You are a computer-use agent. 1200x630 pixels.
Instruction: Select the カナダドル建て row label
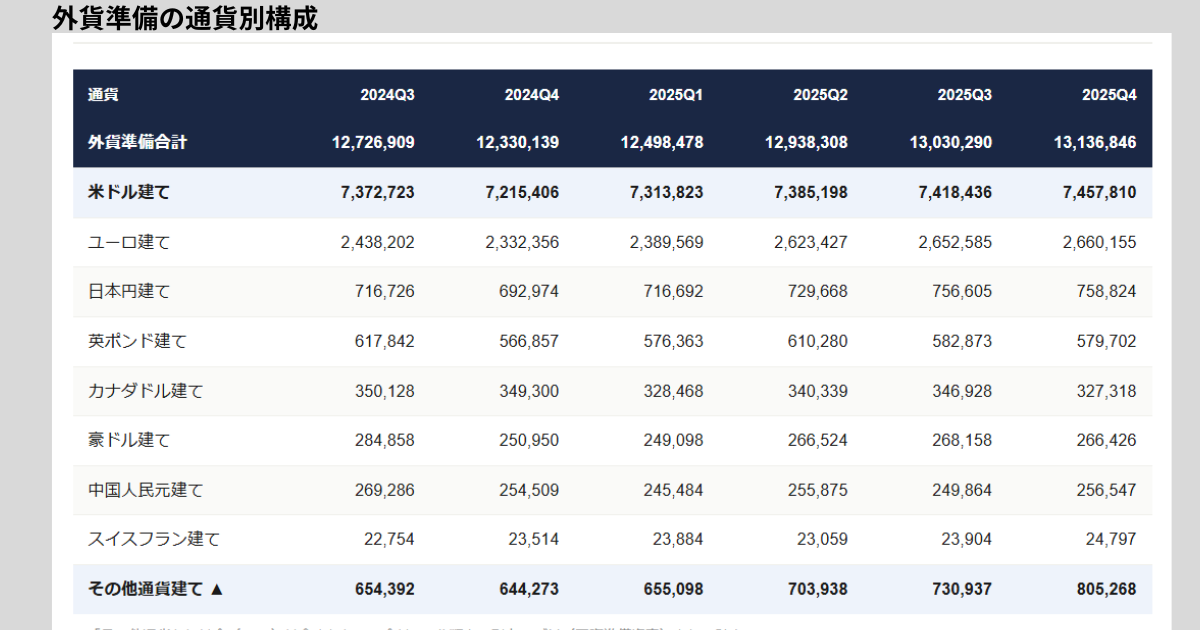pos(145,391)
